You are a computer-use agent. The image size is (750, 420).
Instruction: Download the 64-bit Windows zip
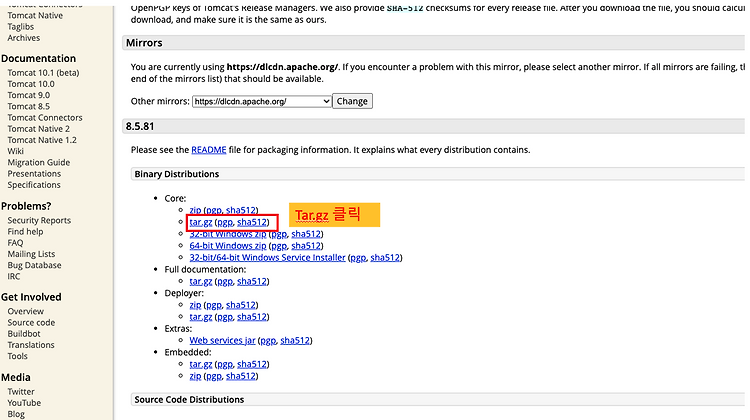[228, 246]
